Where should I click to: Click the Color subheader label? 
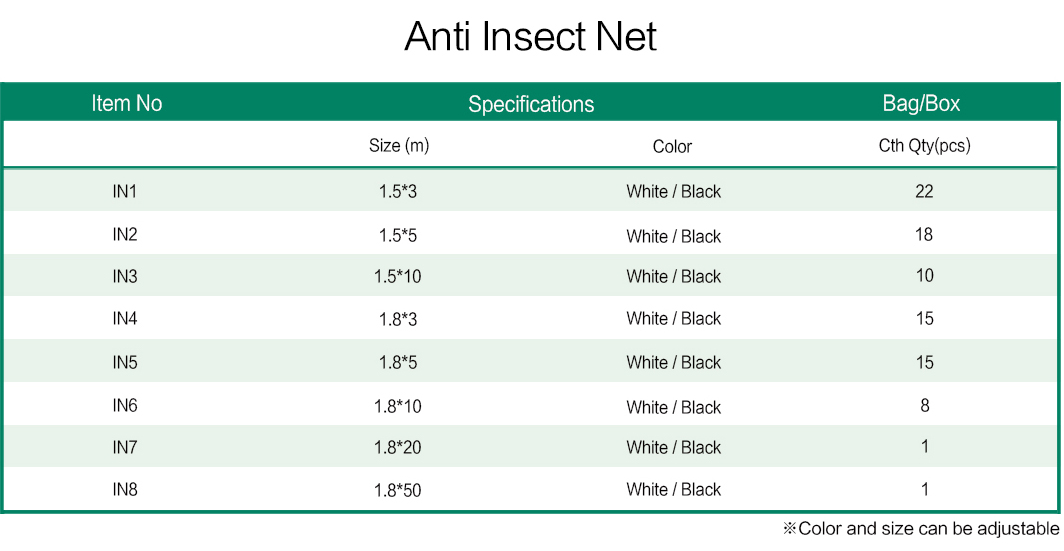coord(672,146)
